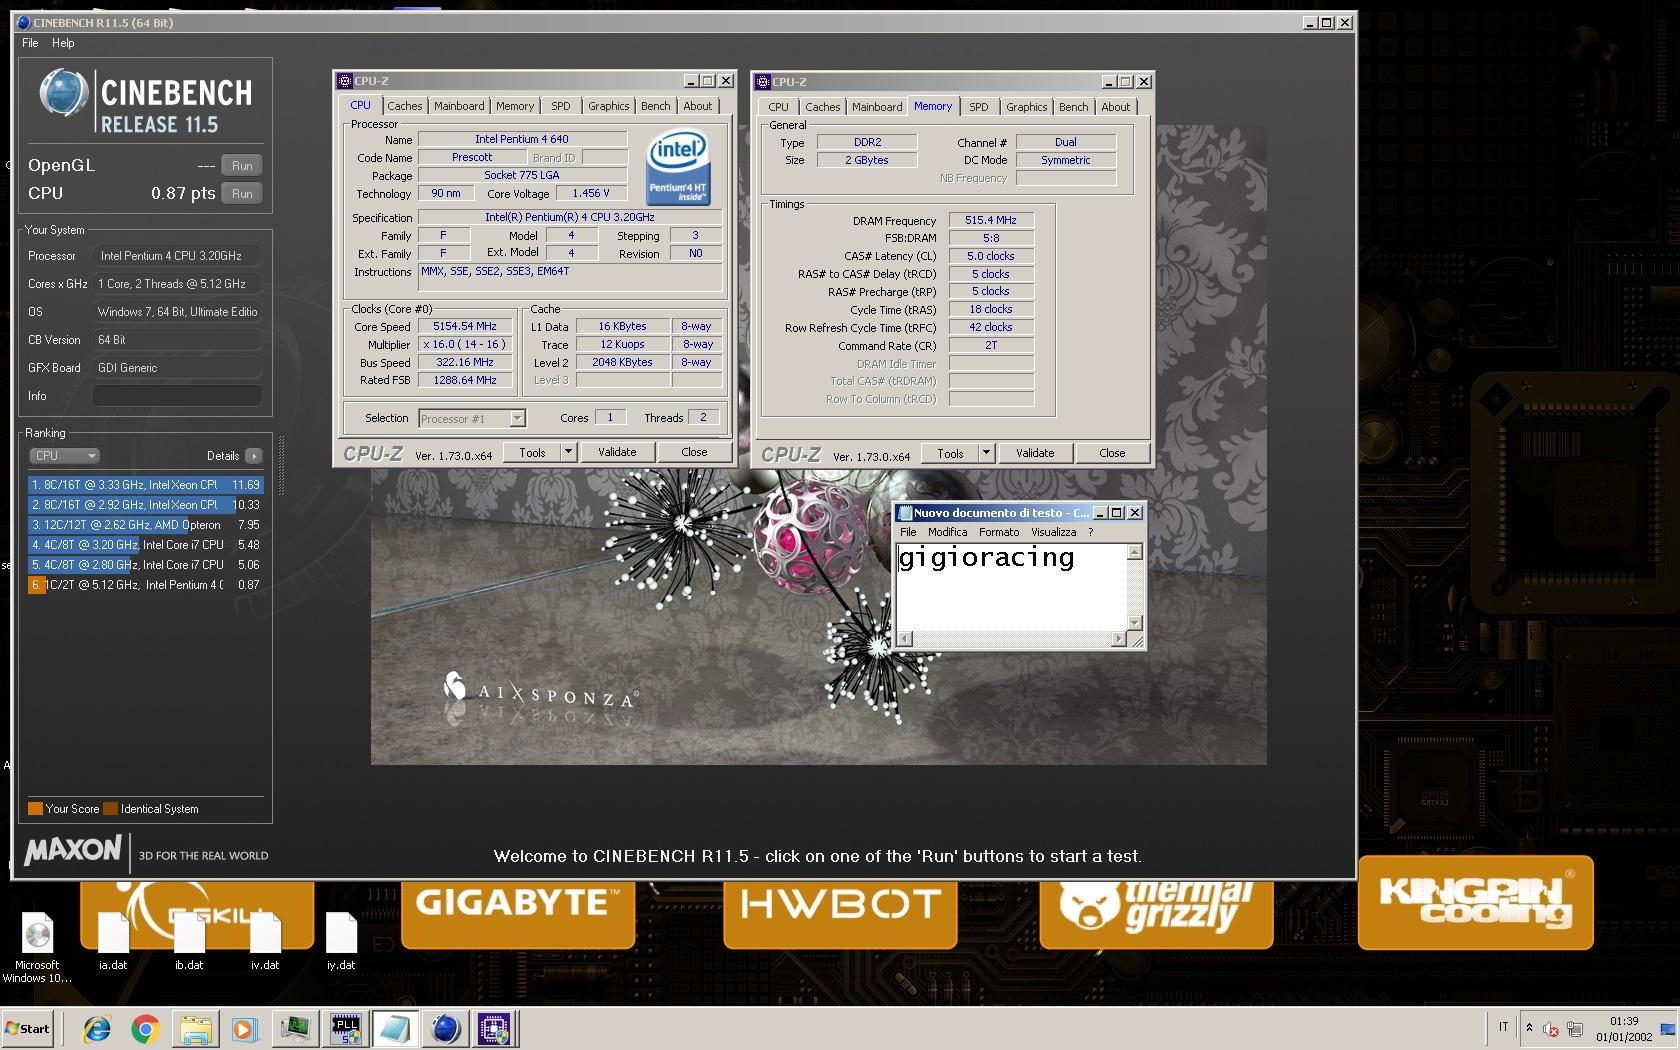This screenshot has width=1680, height=1050.
Task: Click the Tools button in the CPU-Z CPU window
Action: click(532, 452)
